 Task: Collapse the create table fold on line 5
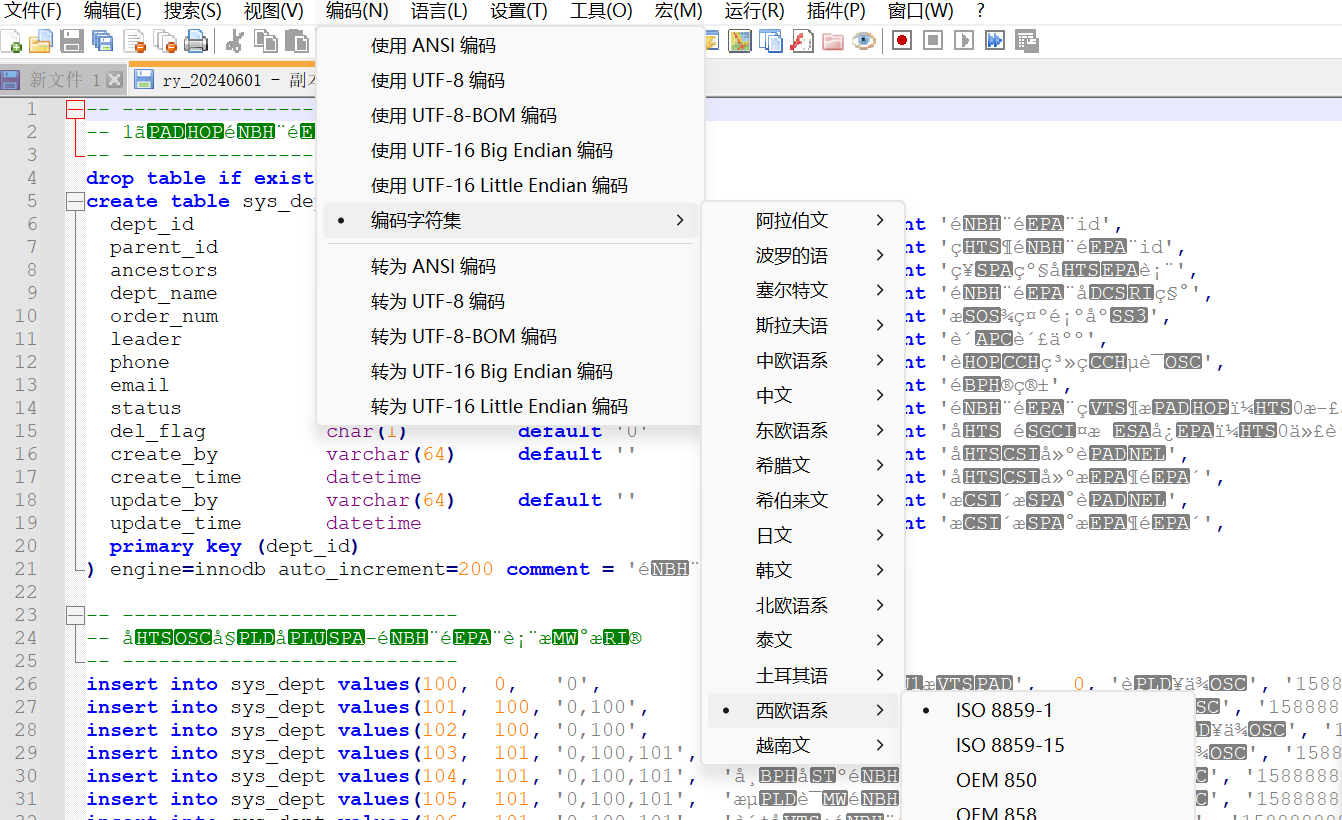click(75, 201)
